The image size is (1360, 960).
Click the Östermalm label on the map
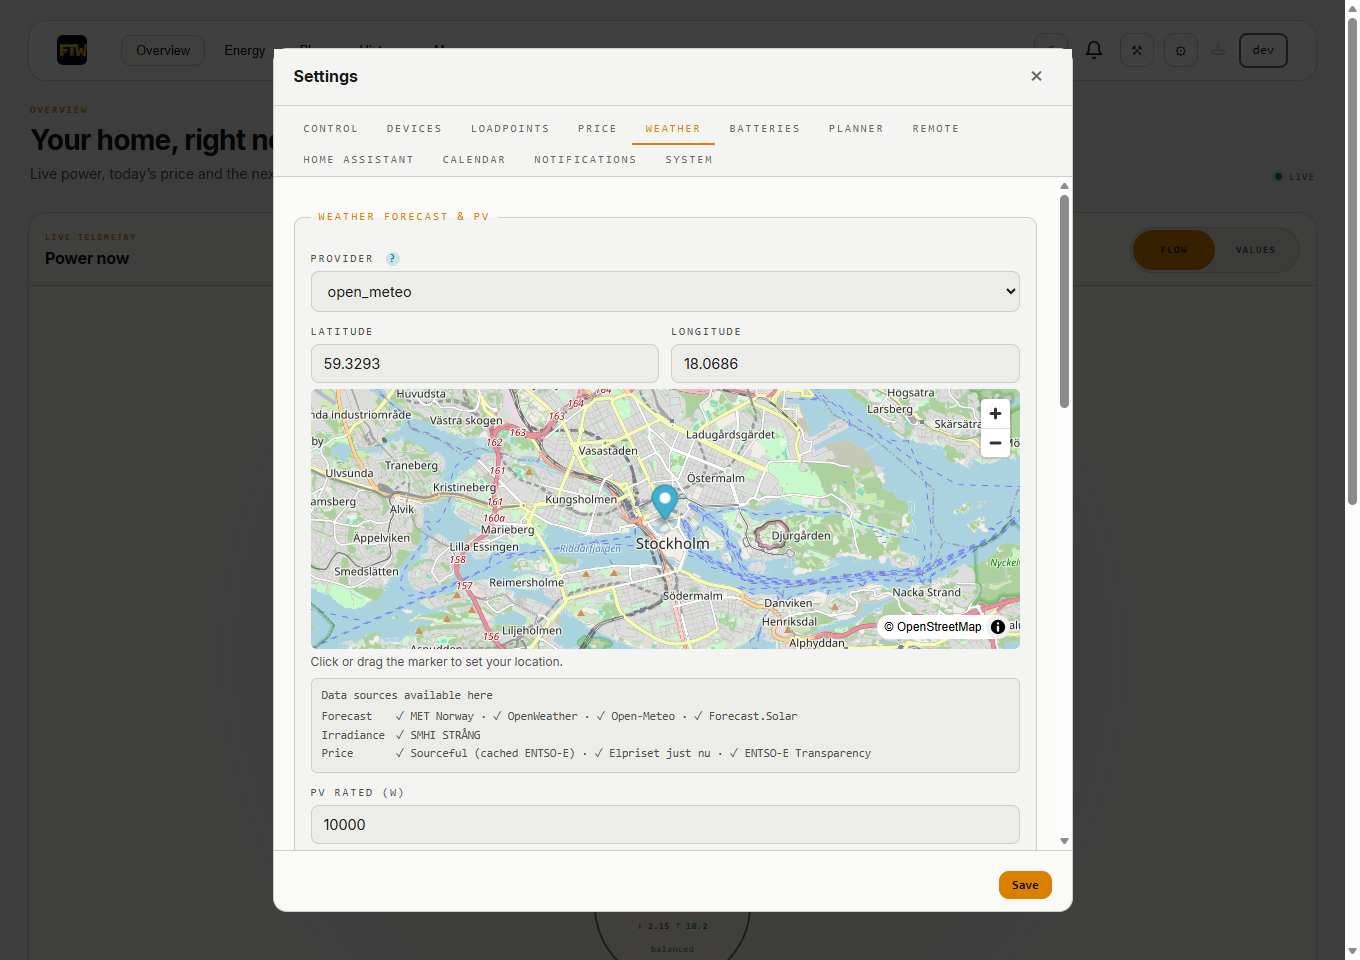pos(716,478)
